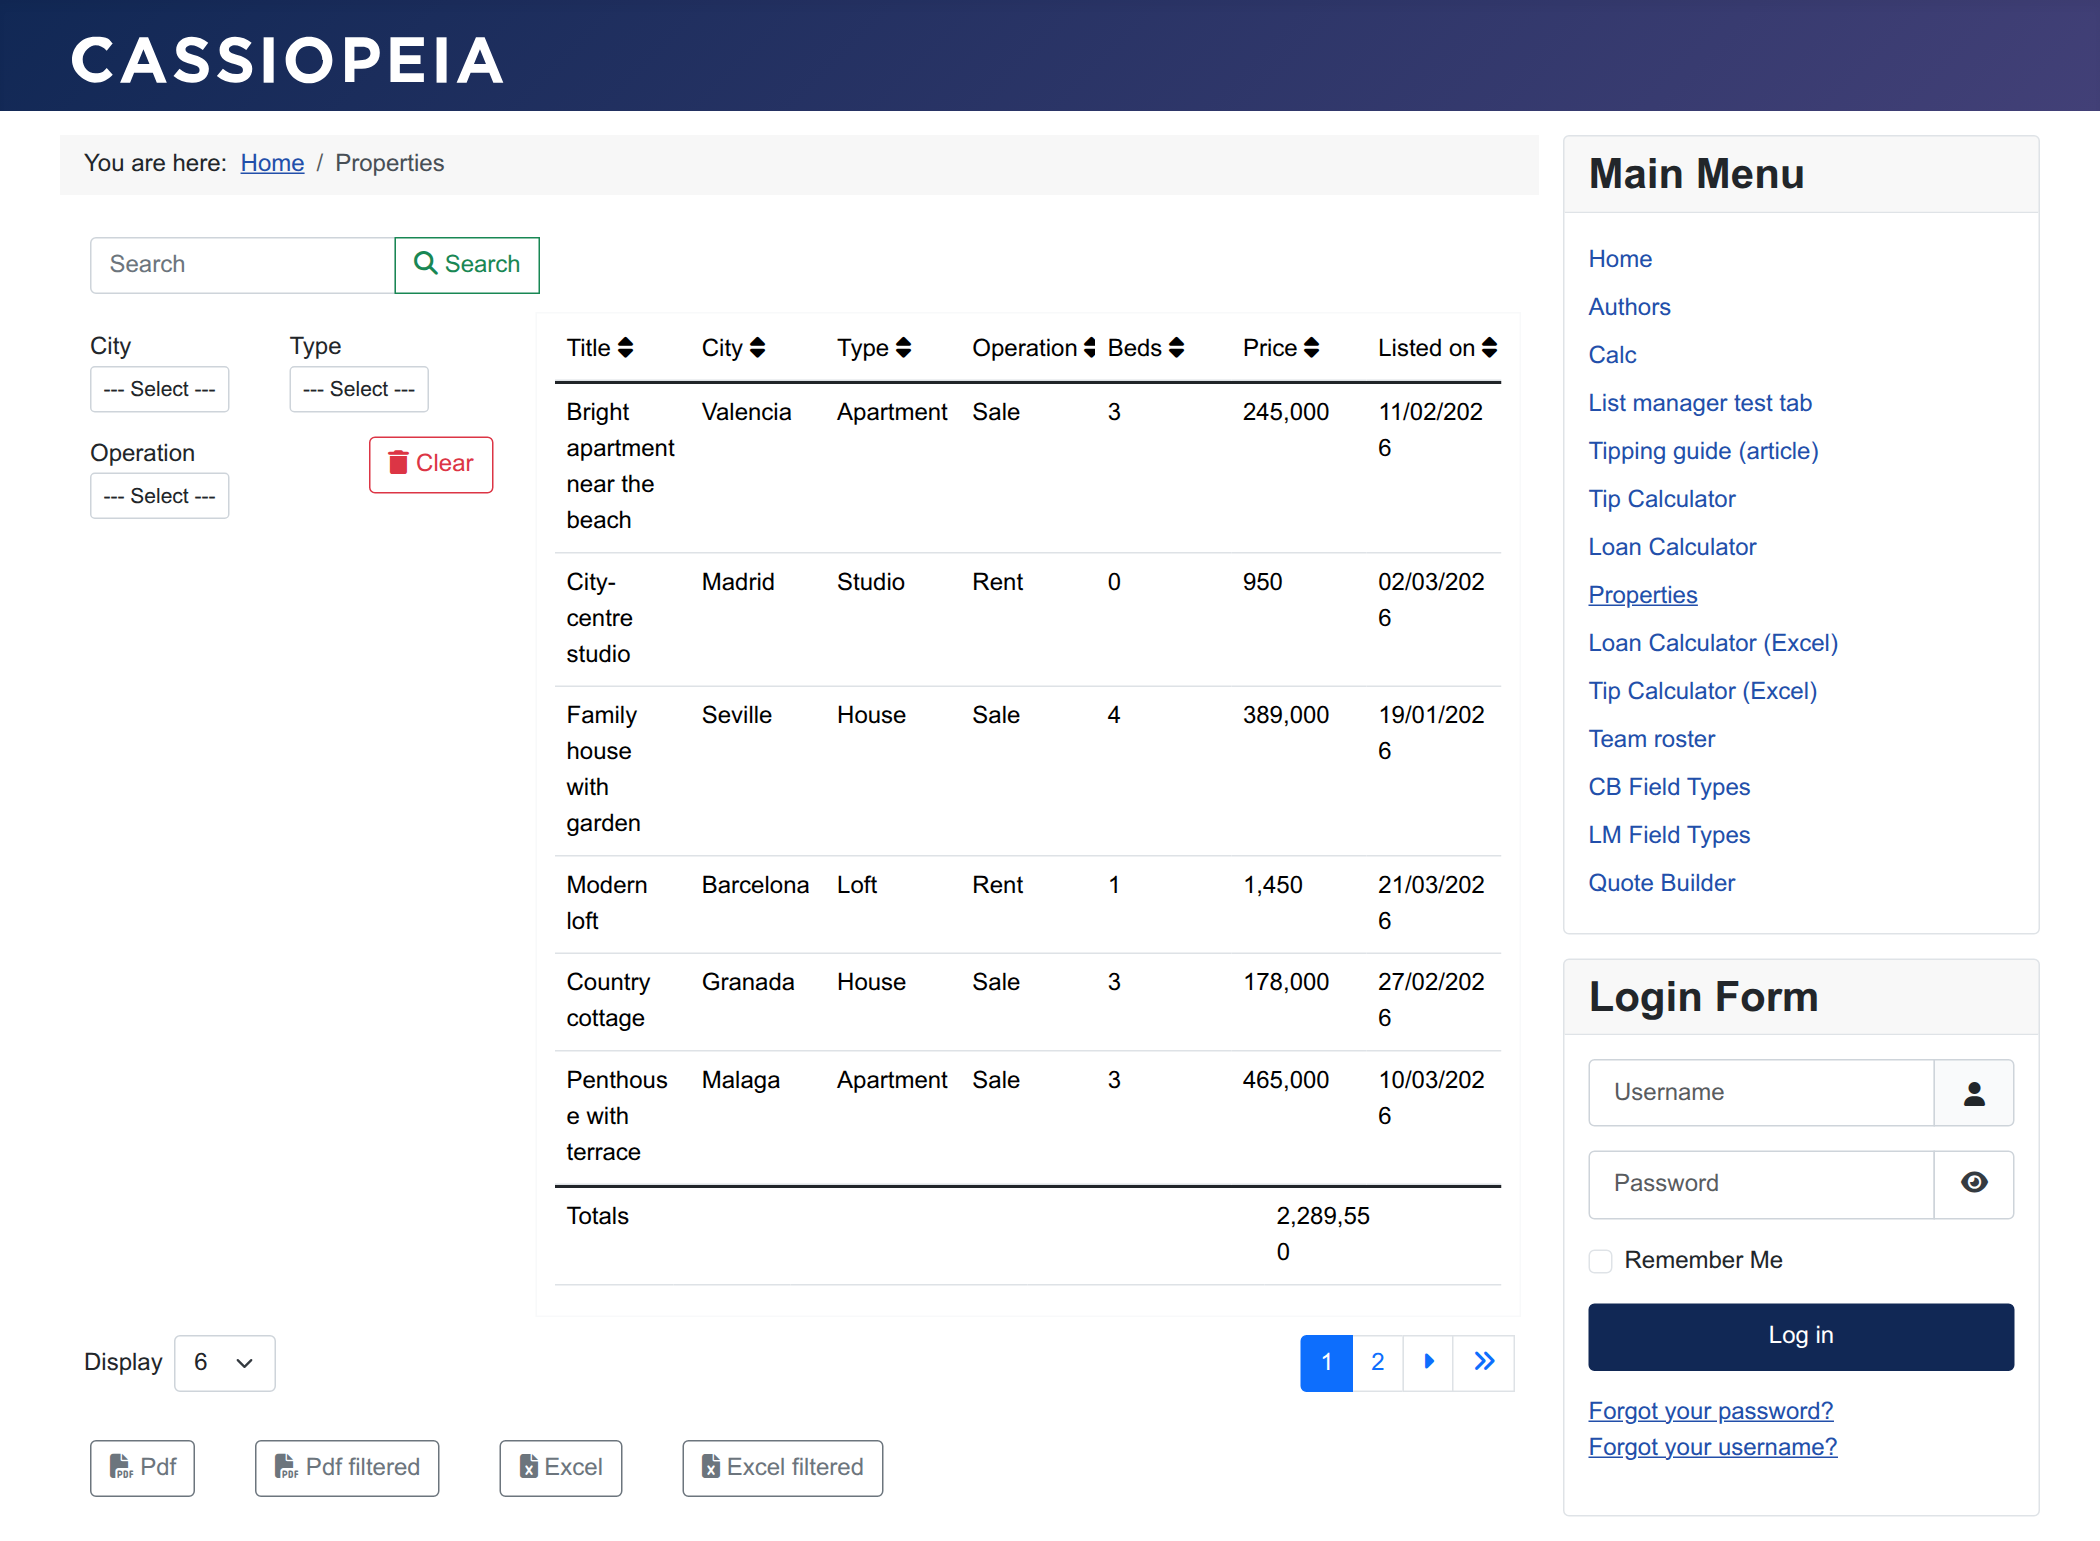Image resolution: width=2100 pixels, height=1541 pixels.
Task: Open Team roster menu item
Action: pyautogui.click(x=1652, y=739)
